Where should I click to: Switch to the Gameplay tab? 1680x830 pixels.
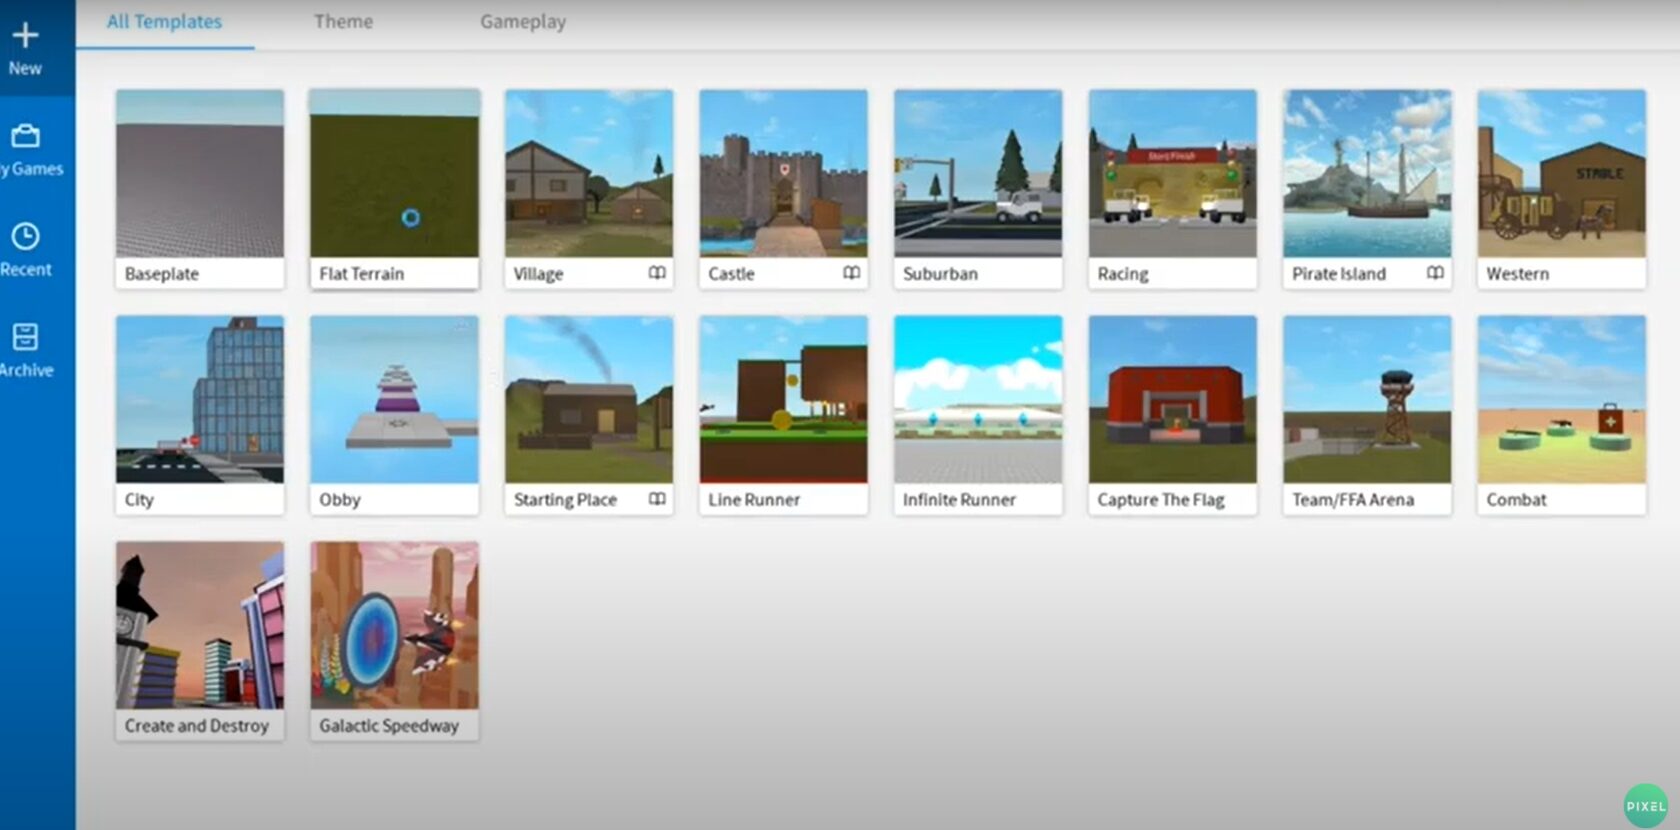(x=522, y=22)
